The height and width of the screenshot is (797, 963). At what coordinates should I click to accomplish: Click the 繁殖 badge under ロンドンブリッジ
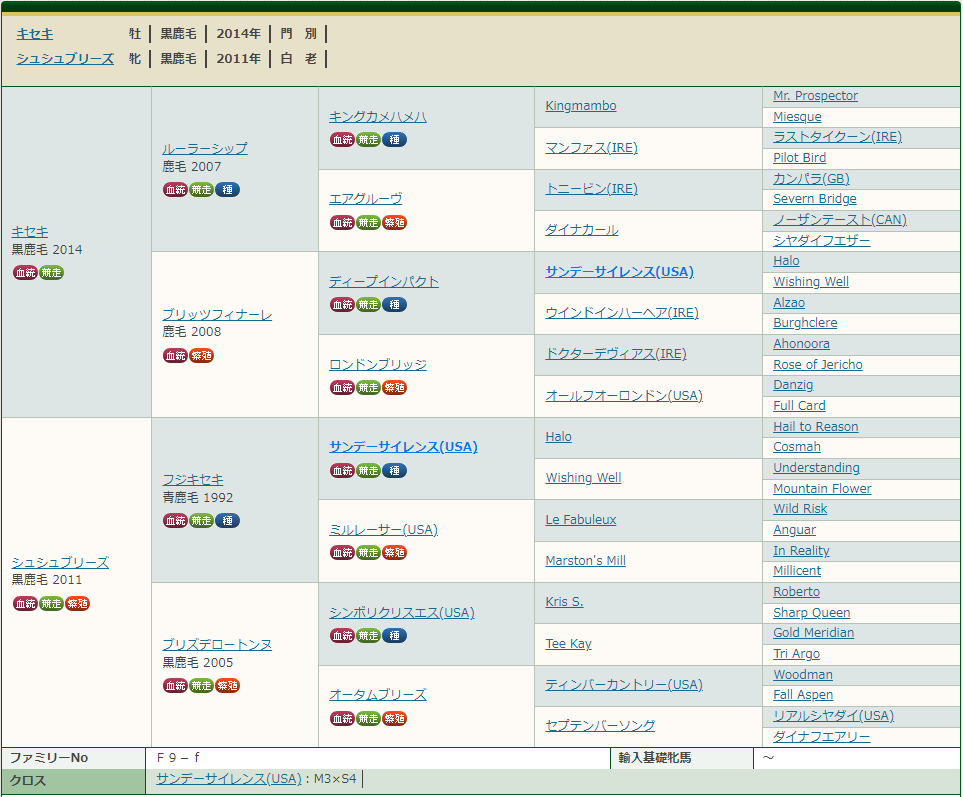[x=394, y=388]
